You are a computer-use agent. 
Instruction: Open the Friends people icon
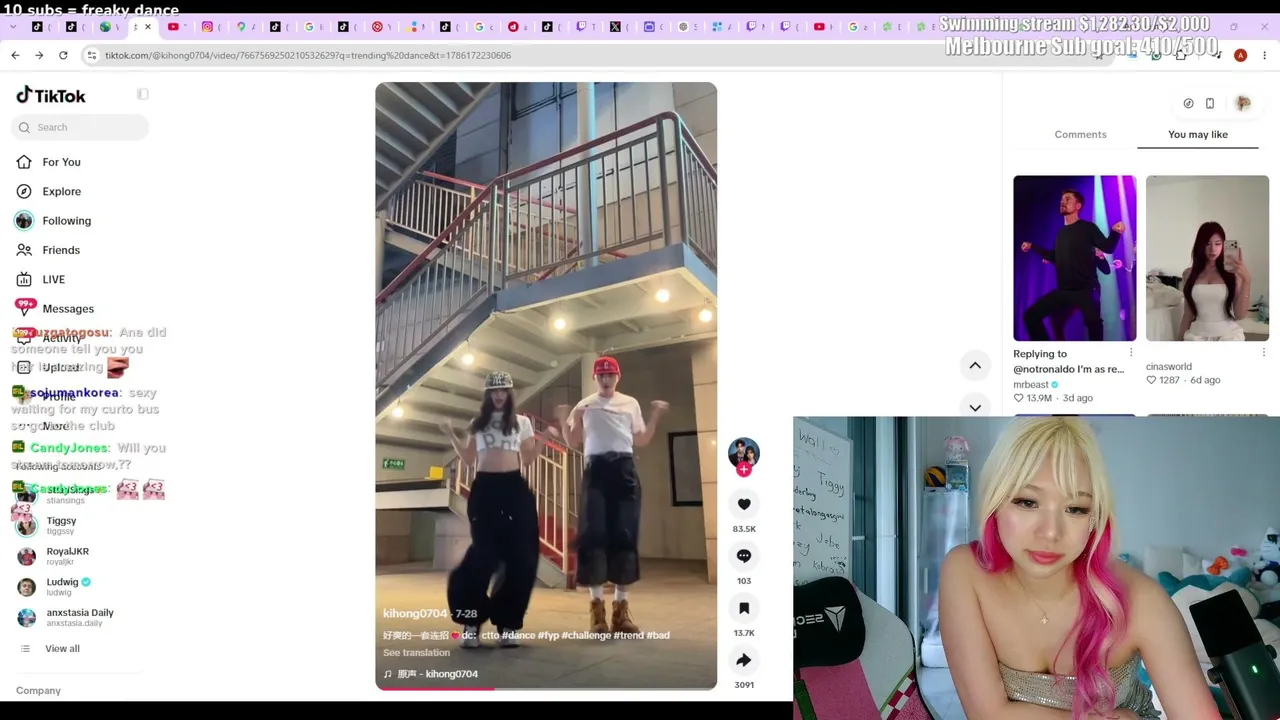(24, 250)
